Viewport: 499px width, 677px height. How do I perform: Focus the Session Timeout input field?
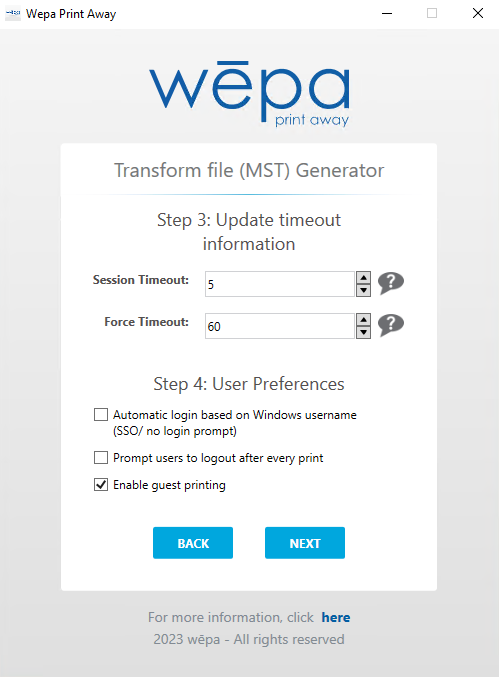(280, 284)
